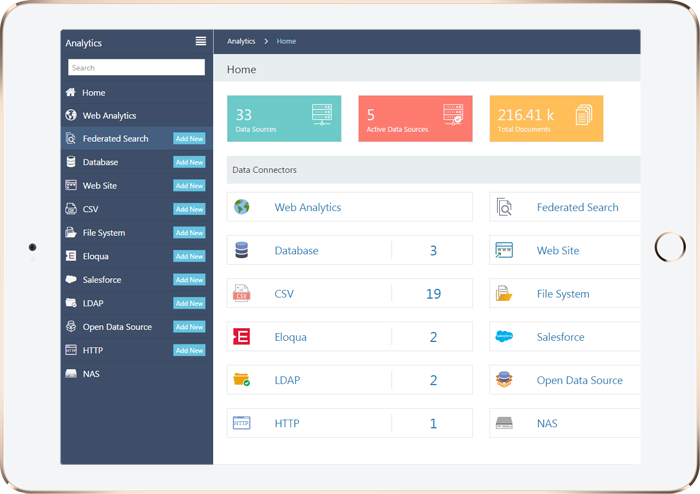
Task: Click inside the sidebar Search field
Action: (137, 67)
